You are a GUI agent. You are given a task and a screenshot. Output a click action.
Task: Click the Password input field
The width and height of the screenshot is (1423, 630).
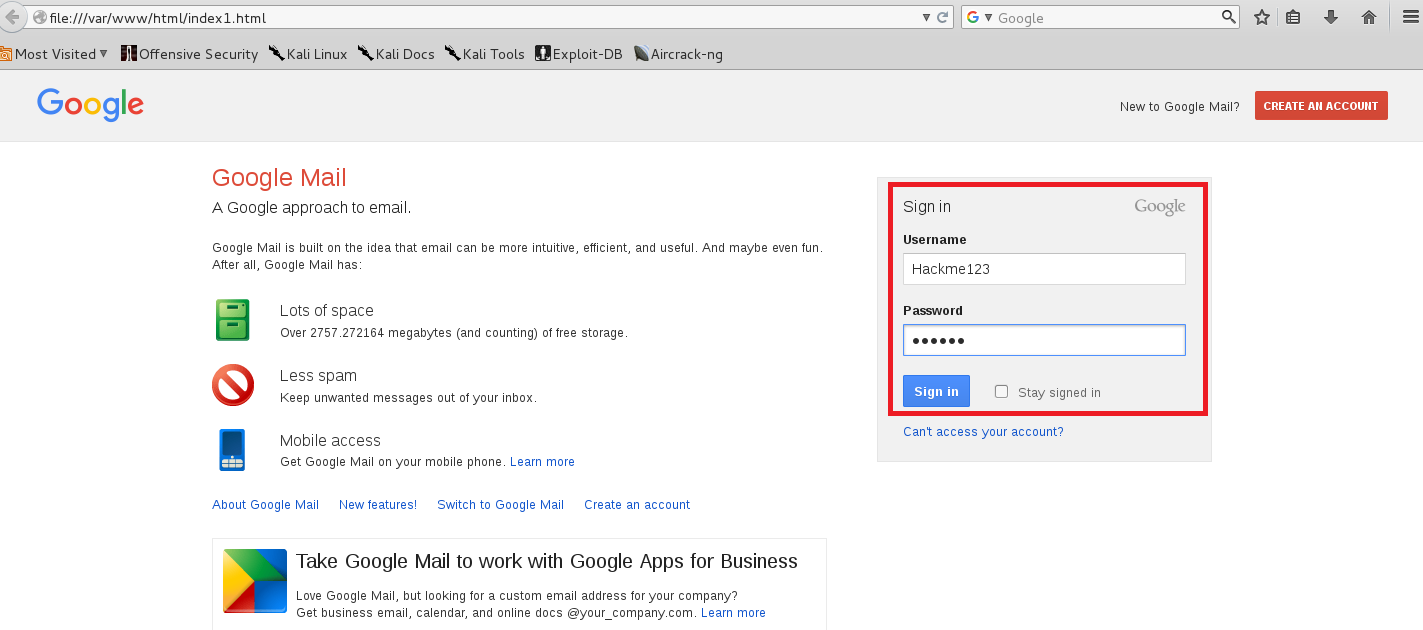tap(1044, 340)
